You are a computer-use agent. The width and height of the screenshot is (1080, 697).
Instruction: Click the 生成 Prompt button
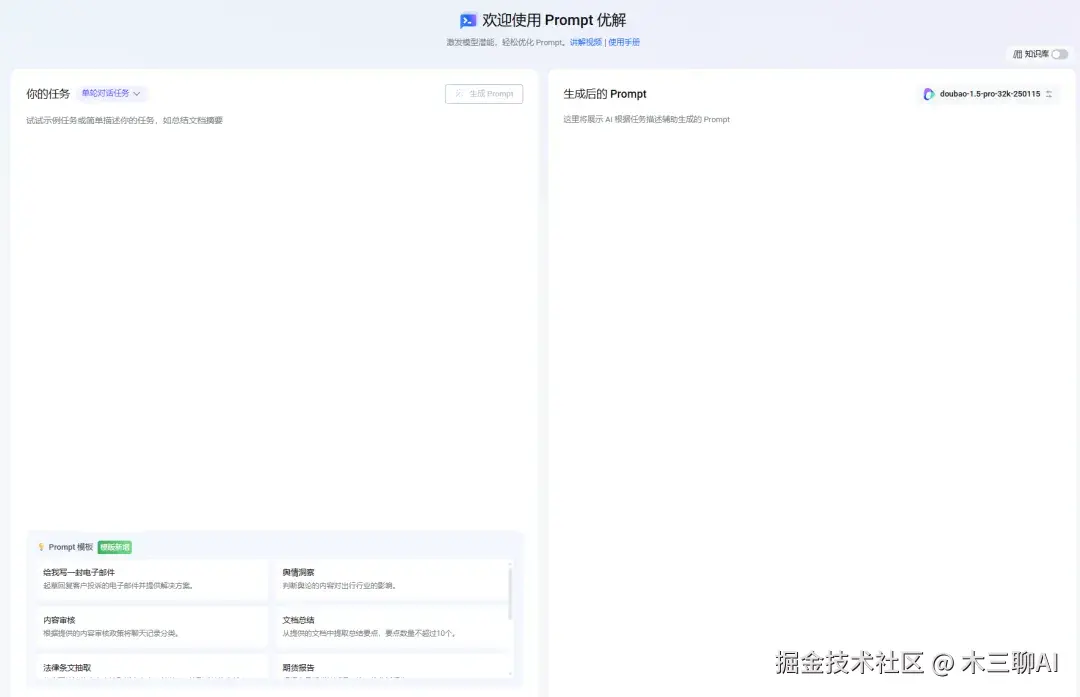pos(484,94)
